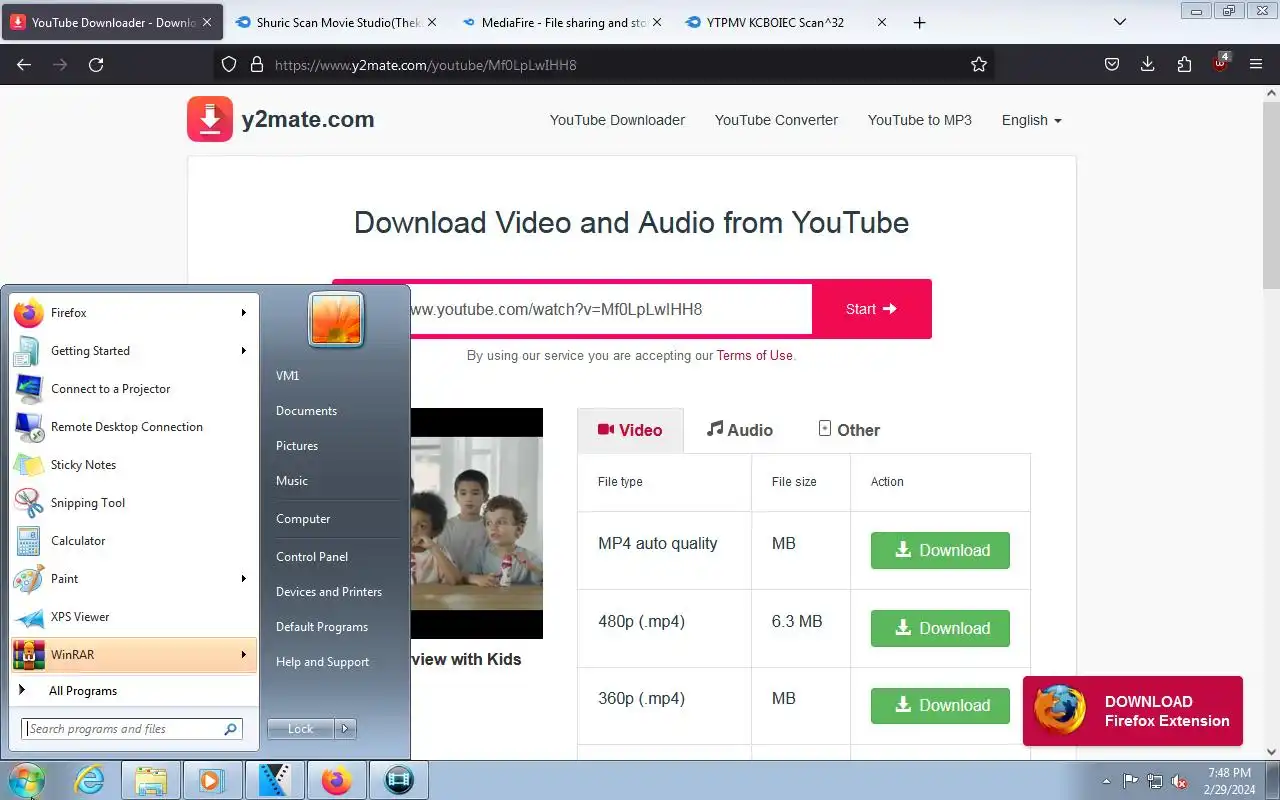The height and width of the screenshot is (800, 1280).
Task: Open Internet Explorer from the taskbar
Action: pyautogui.click(x=90, y=780)
